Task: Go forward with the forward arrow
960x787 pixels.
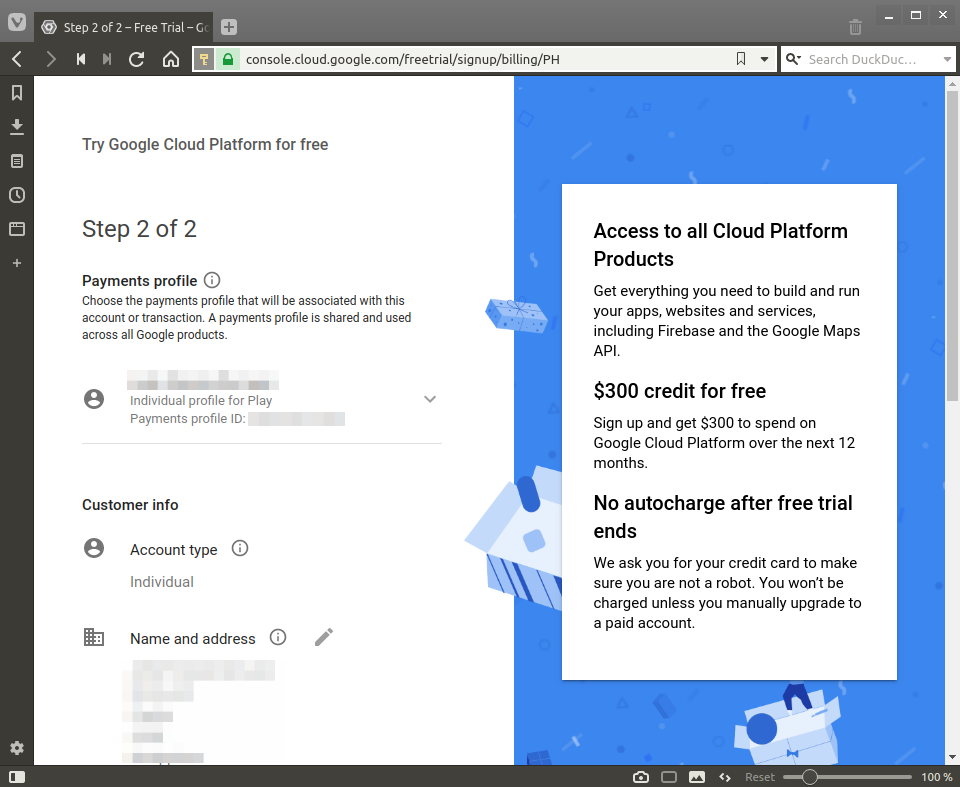Action: (51, 59)
